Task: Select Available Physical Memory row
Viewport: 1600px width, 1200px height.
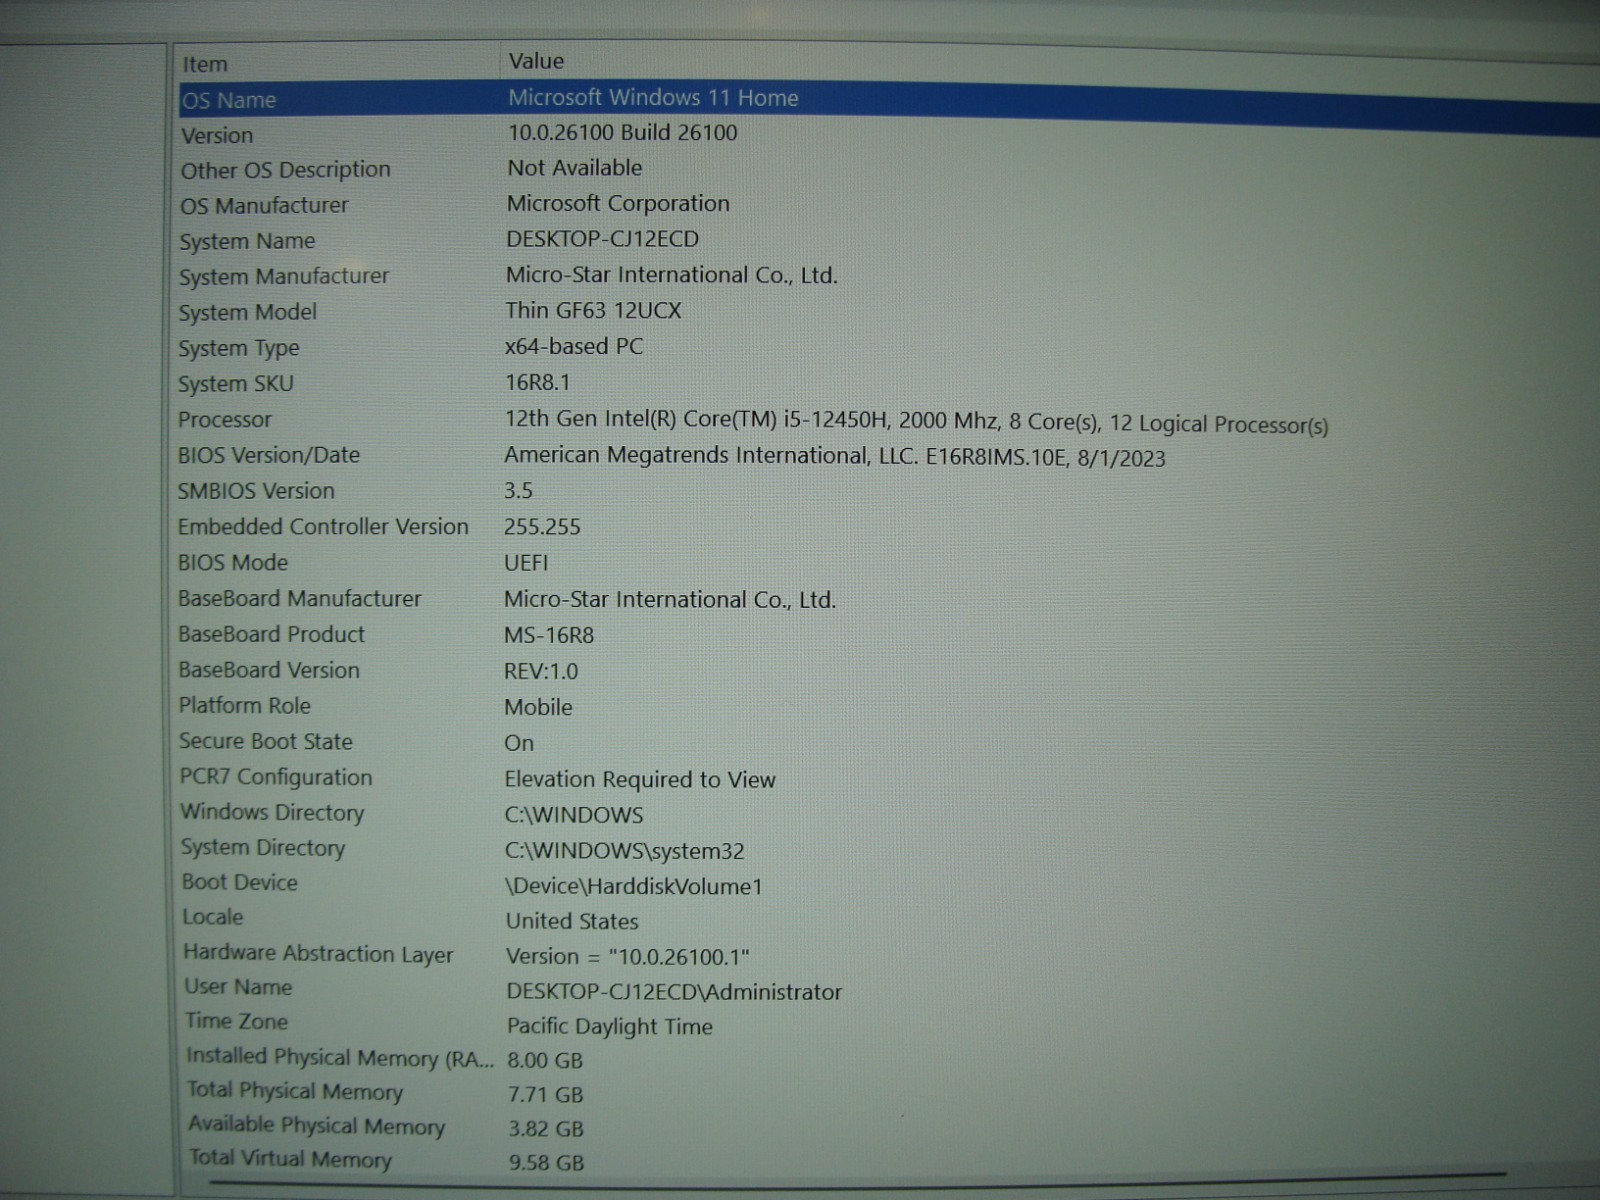Action: pos(316,1126)
